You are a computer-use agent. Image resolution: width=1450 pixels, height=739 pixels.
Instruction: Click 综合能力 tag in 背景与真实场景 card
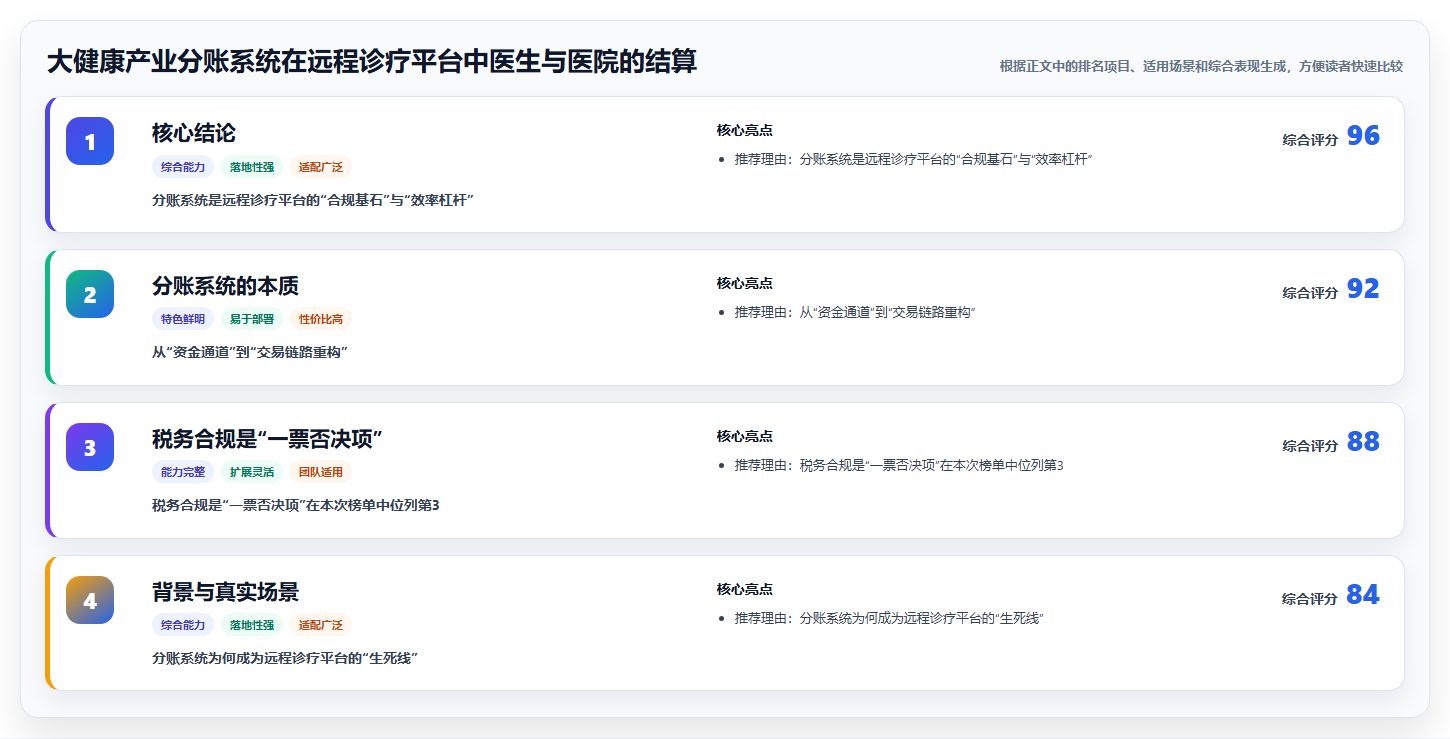pos(183,626)
